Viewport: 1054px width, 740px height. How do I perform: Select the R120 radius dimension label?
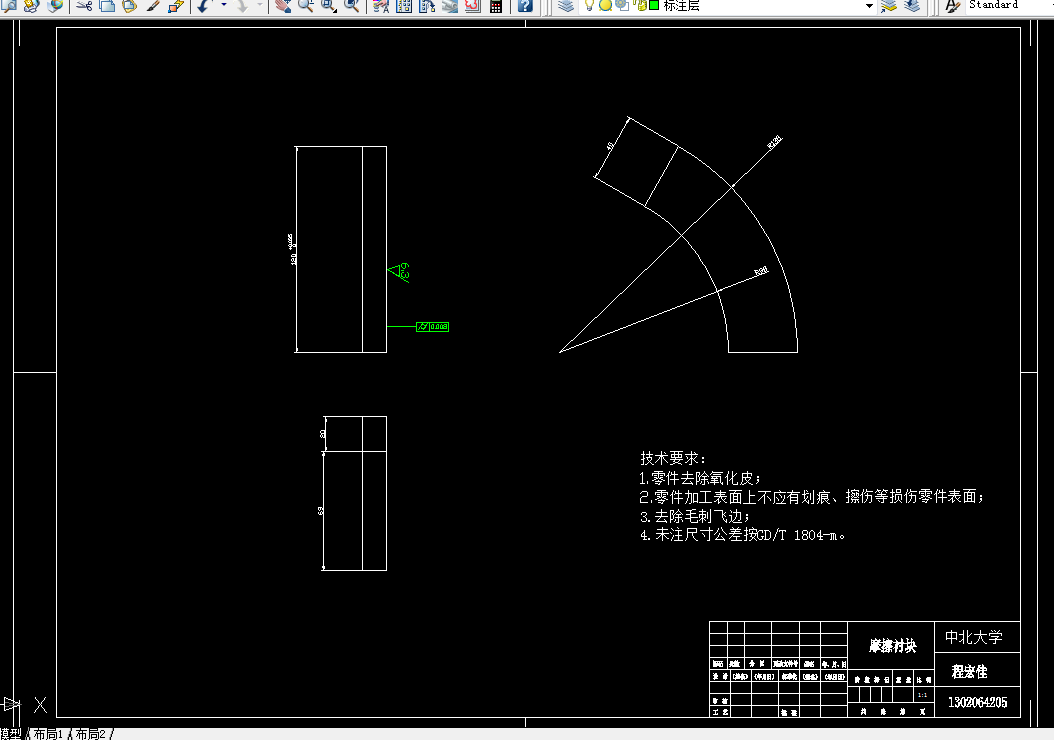774,142
